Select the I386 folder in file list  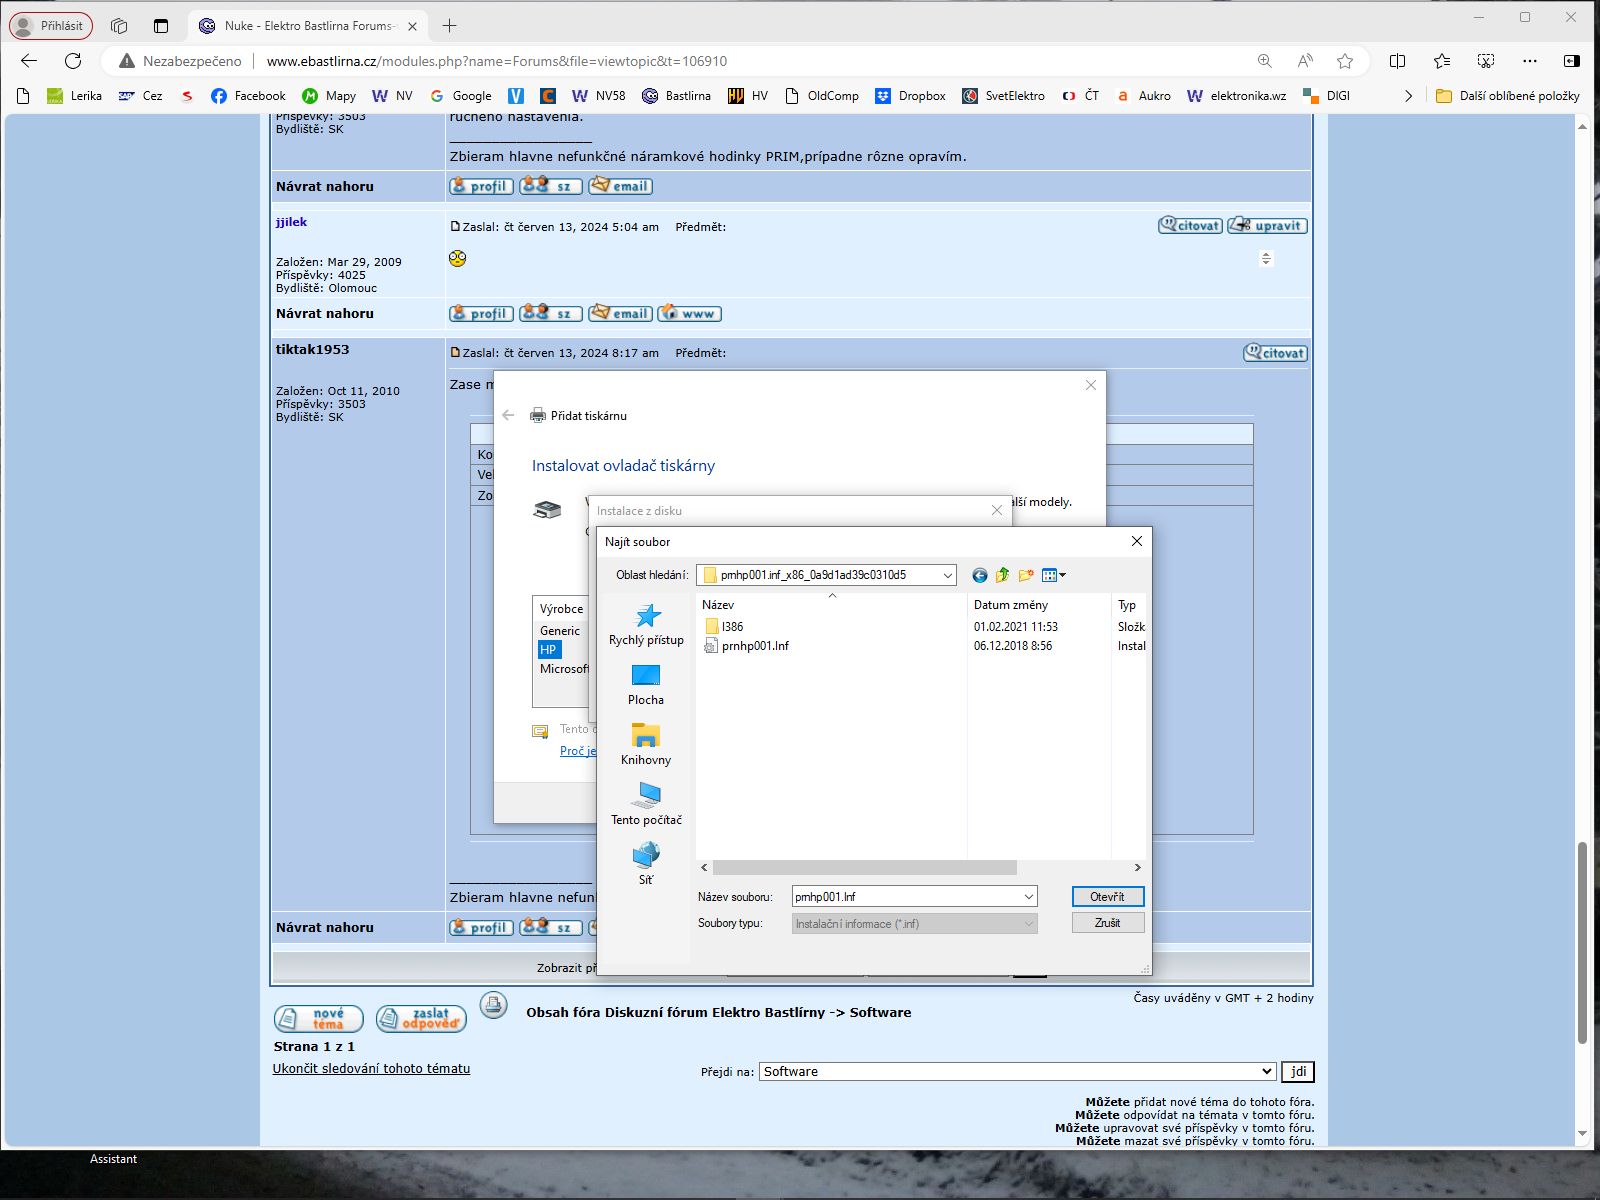(732, 627)
